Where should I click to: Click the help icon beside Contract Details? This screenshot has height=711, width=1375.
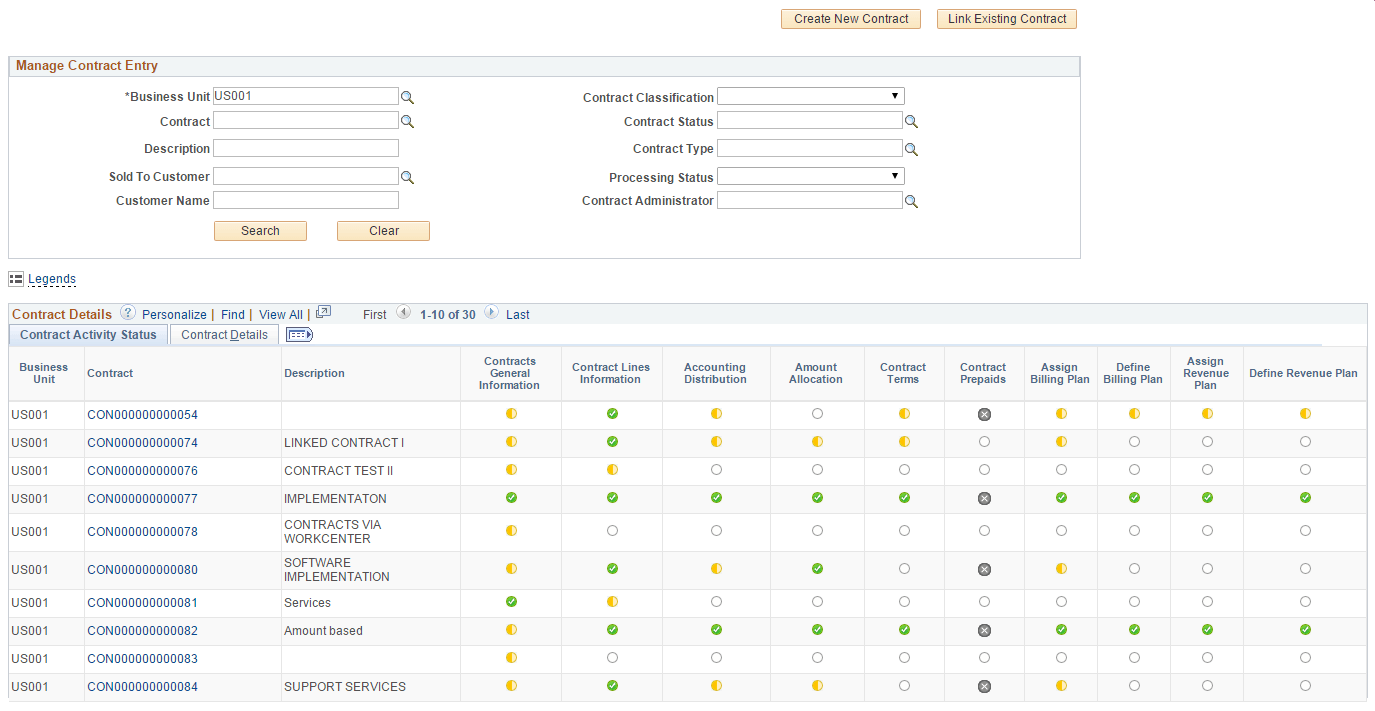127,313
